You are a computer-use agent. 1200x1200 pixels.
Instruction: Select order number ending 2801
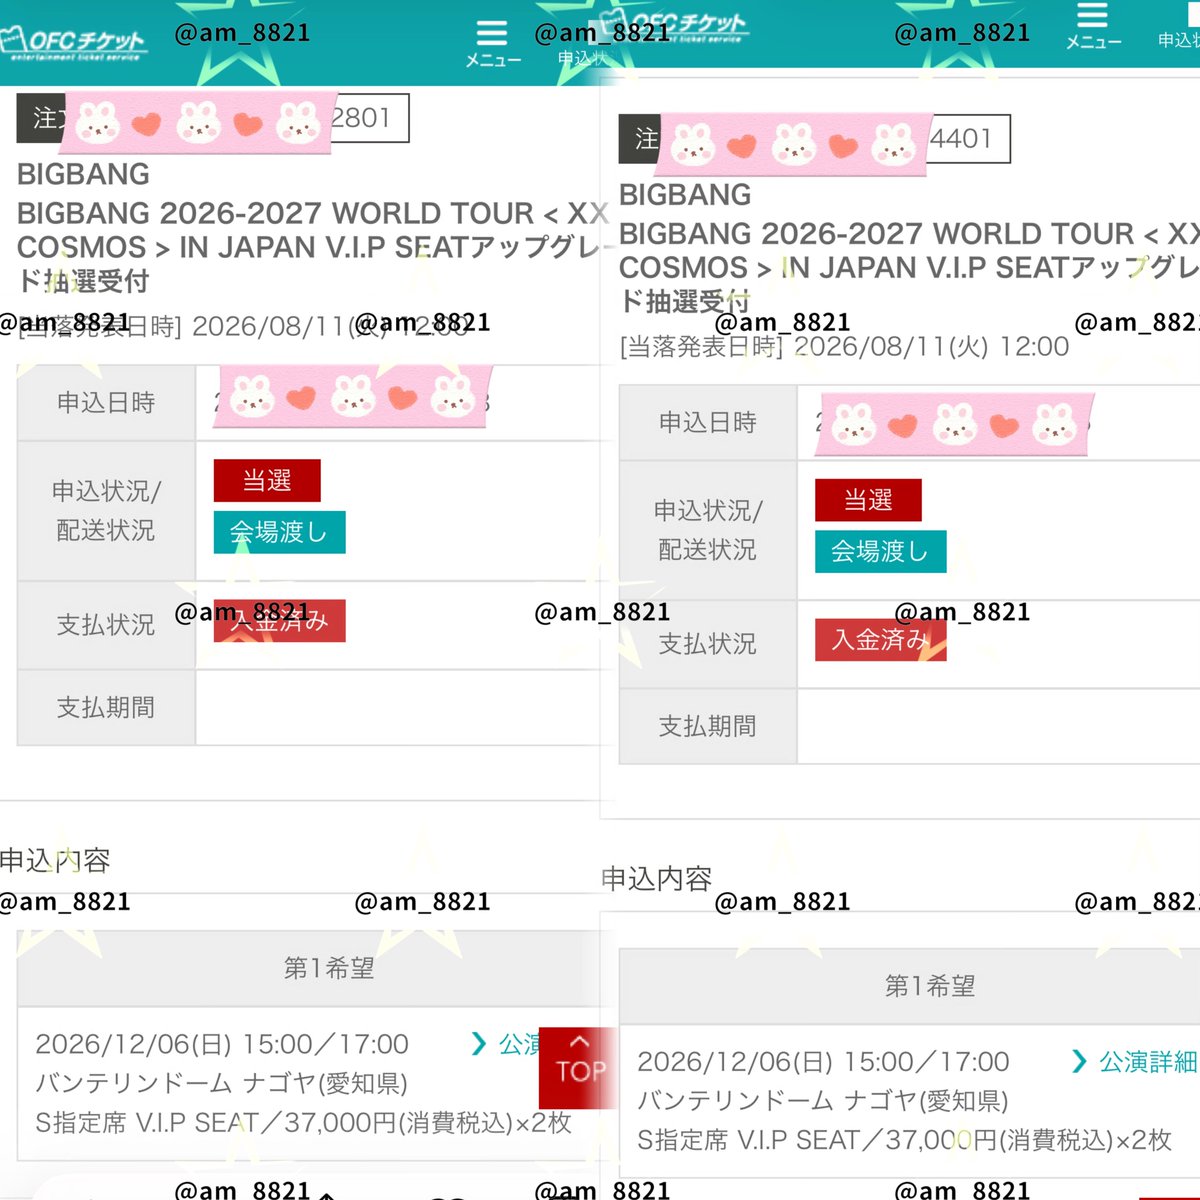pos(213,117)
